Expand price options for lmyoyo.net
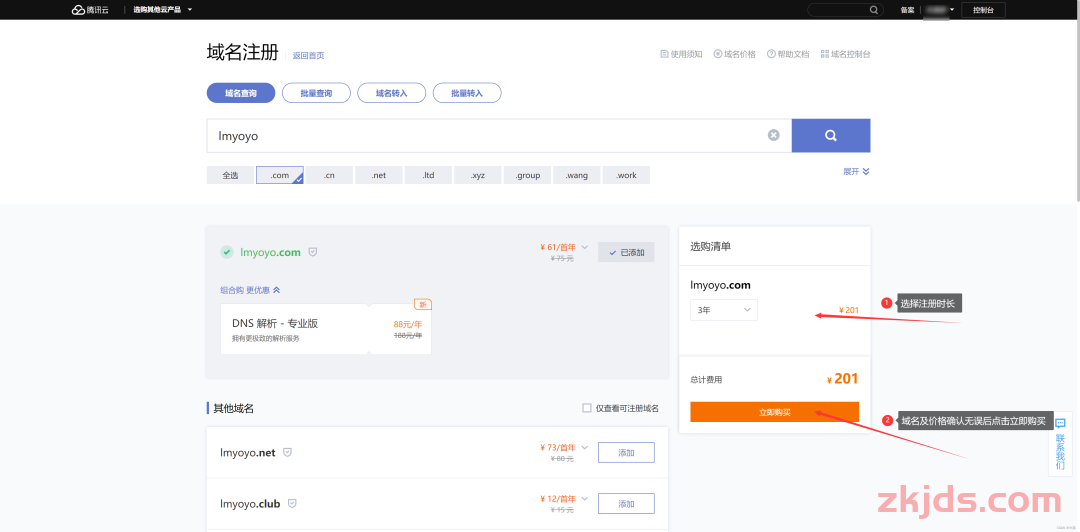1080x532 pixels. coord(585,447)
